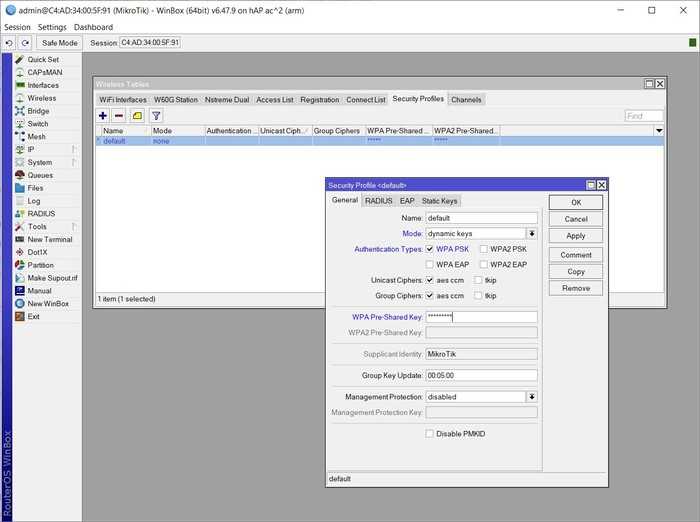The image size is (700, 522).
Task: Open the Quick Set sidebar icon
Action: (x=20, y=59)
